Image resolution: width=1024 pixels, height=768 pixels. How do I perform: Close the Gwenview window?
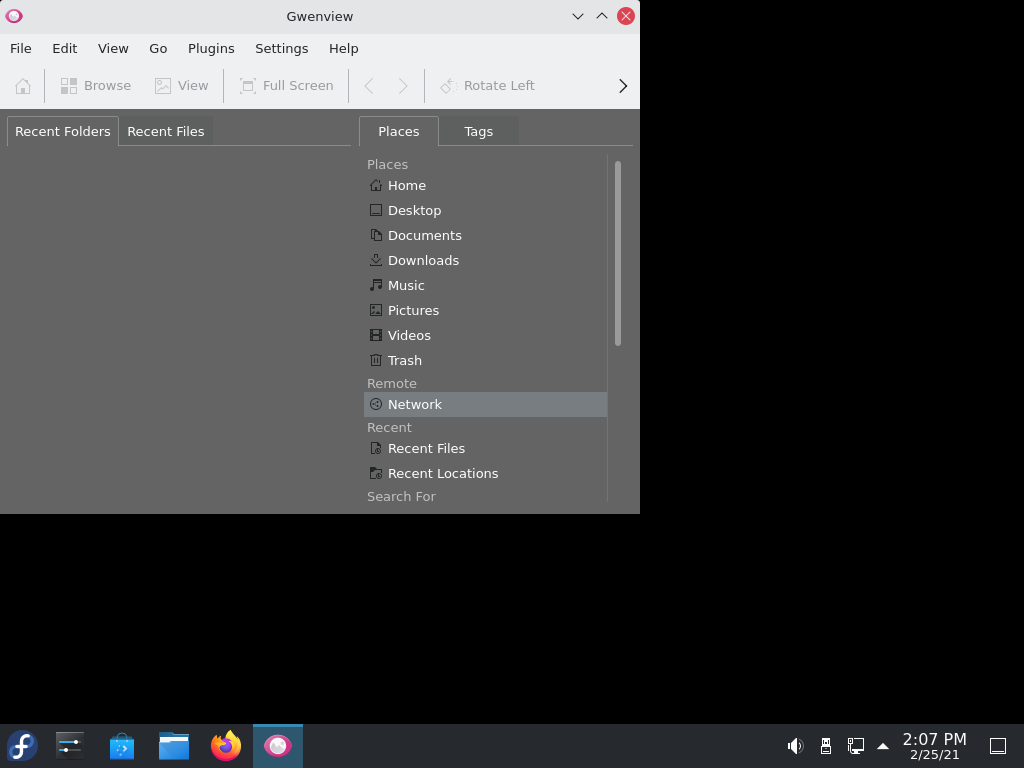coord(626,16)
